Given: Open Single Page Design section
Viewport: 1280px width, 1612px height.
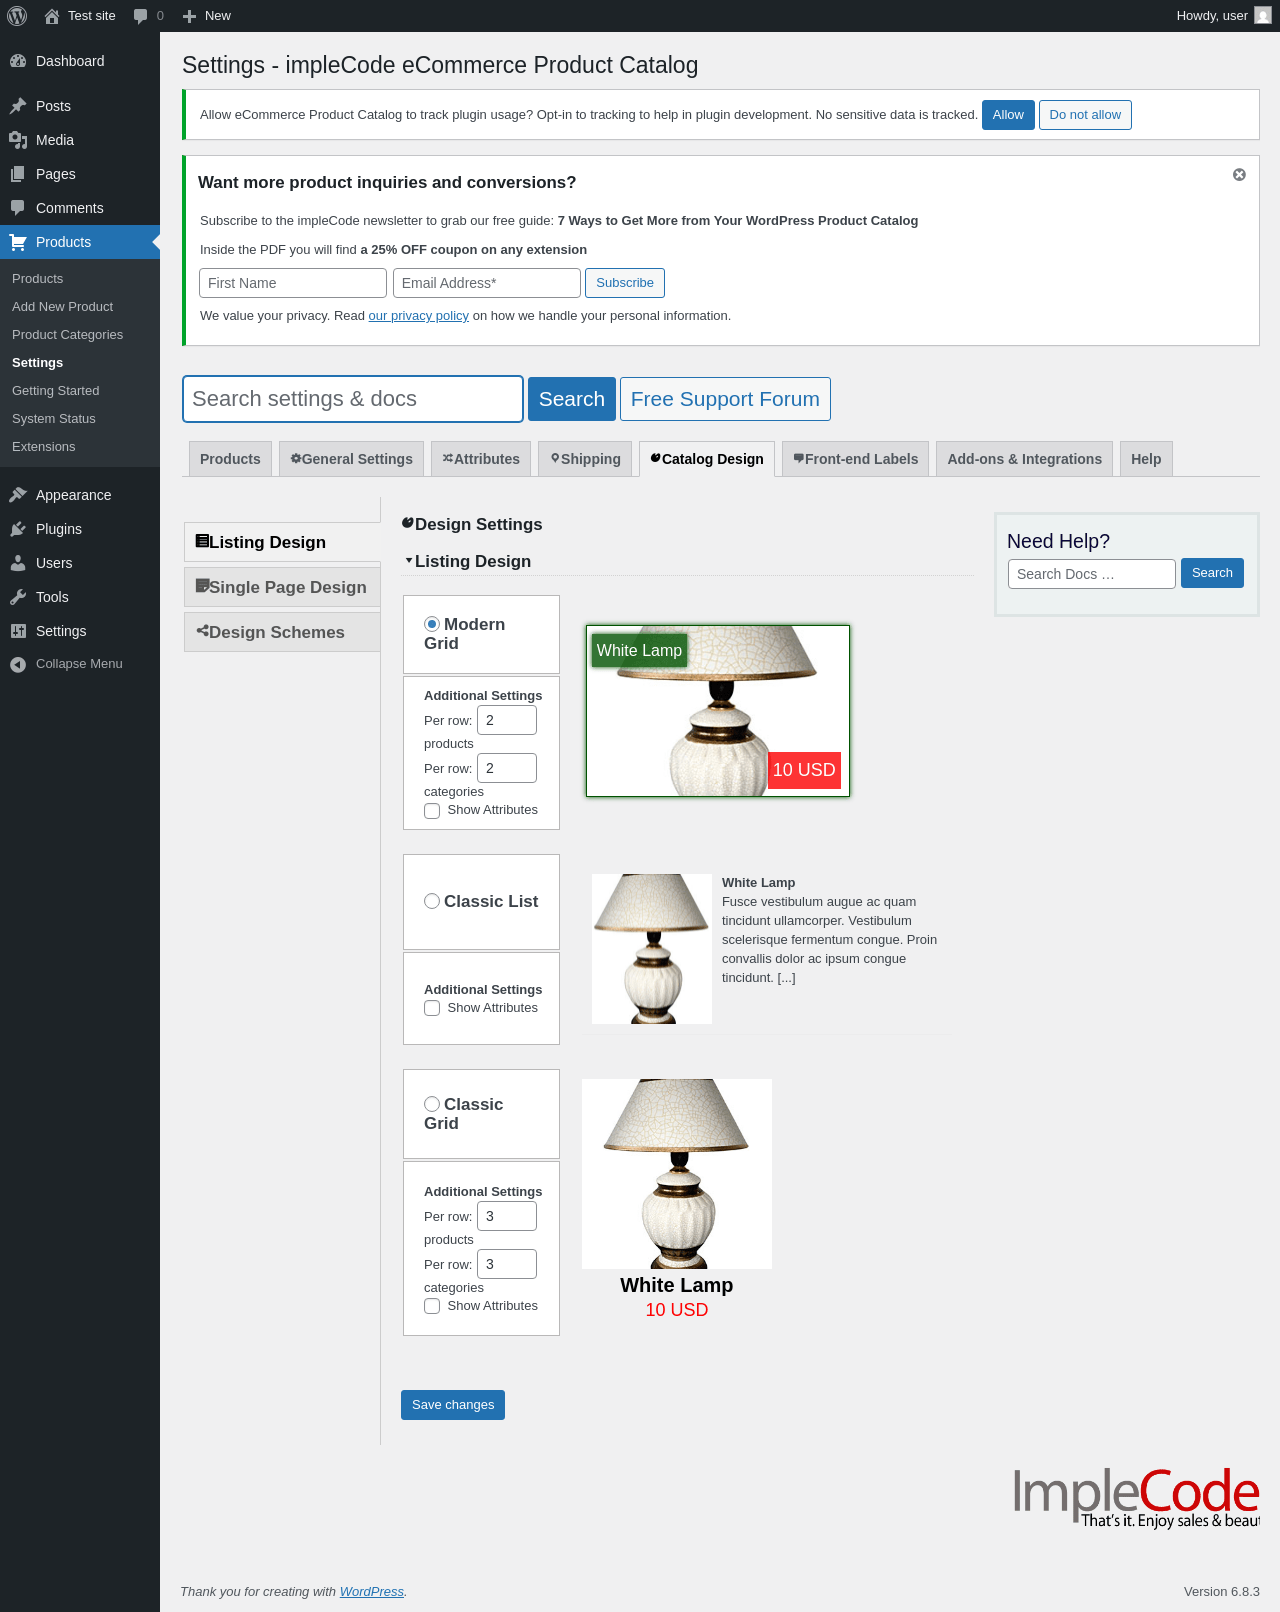Looking at the screenshot, I should coord(282,587).
